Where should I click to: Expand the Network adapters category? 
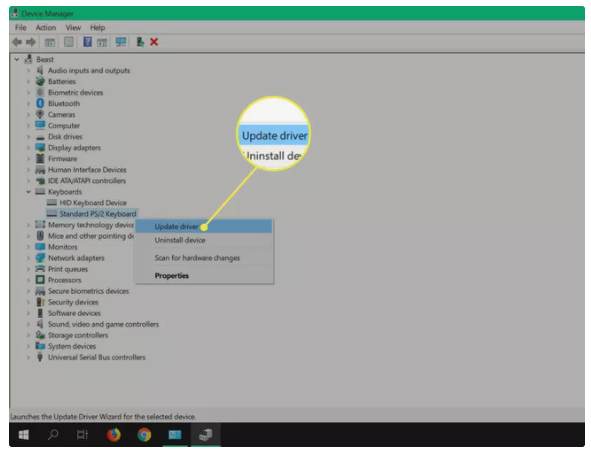(28, 258)
